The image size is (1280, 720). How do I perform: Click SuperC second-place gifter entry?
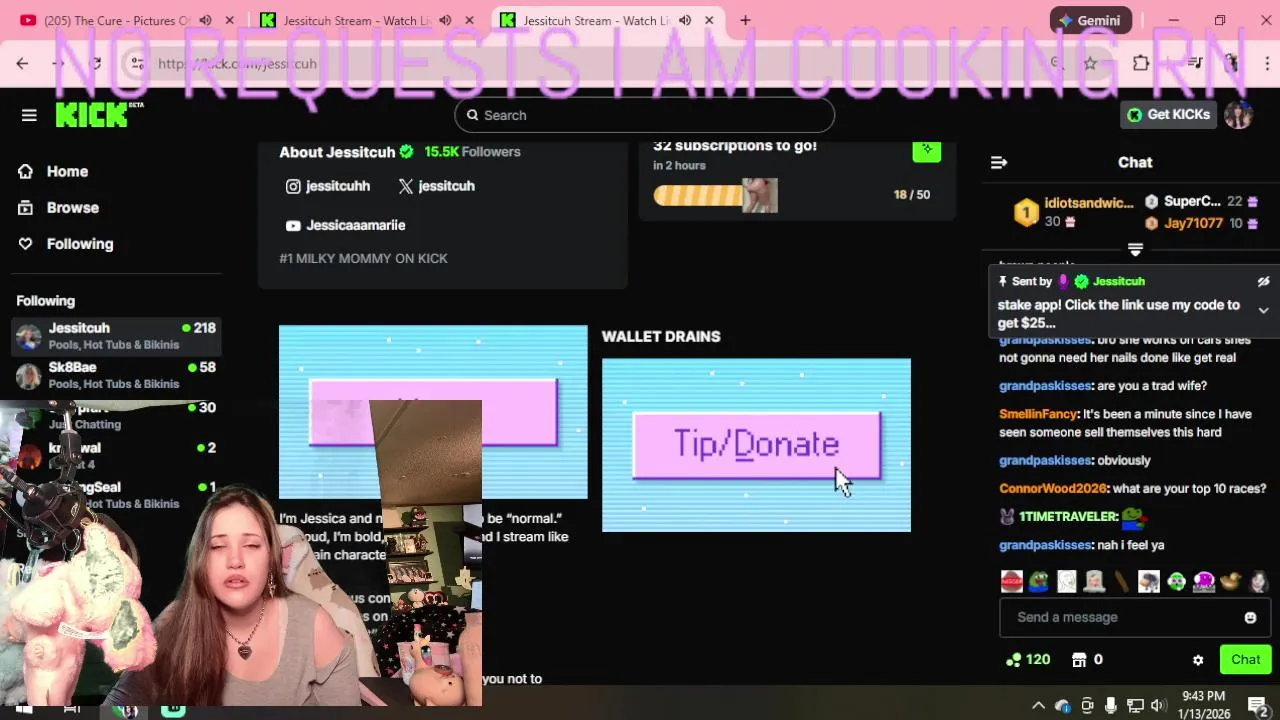coord(1200,201)
